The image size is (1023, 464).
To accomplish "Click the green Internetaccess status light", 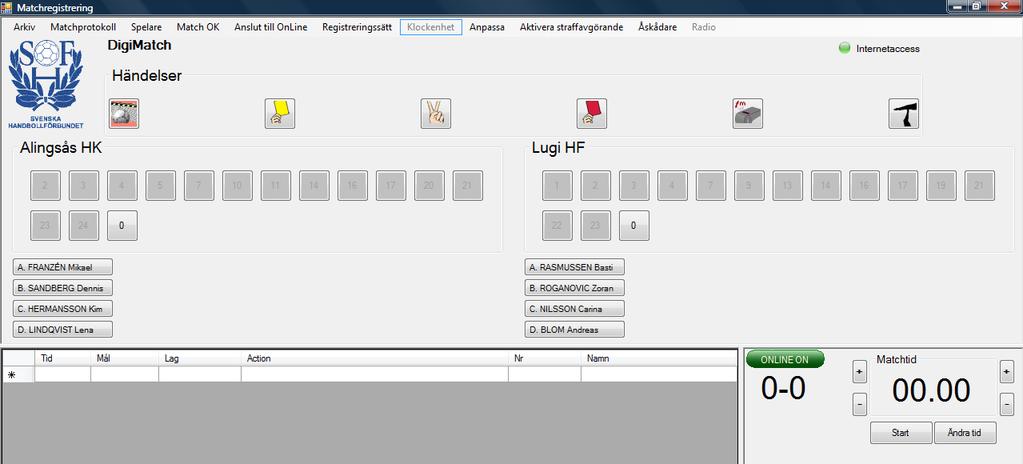I will (x=844, y=48).
